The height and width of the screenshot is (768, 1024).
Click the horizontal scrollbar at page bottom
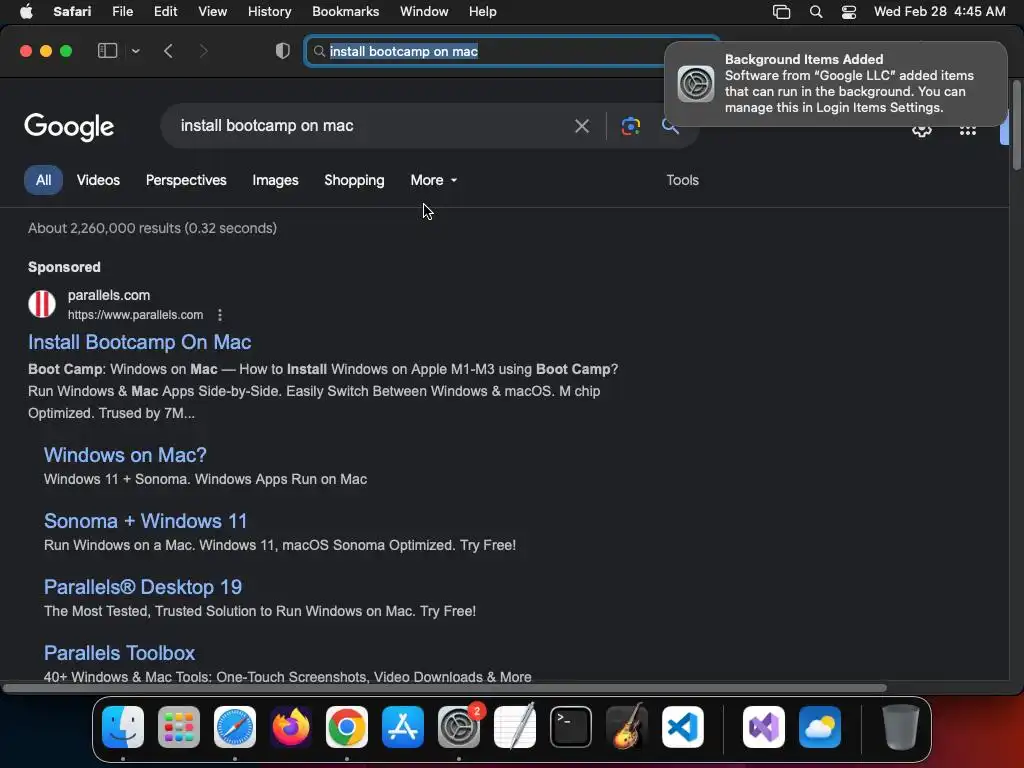(444, 688)
